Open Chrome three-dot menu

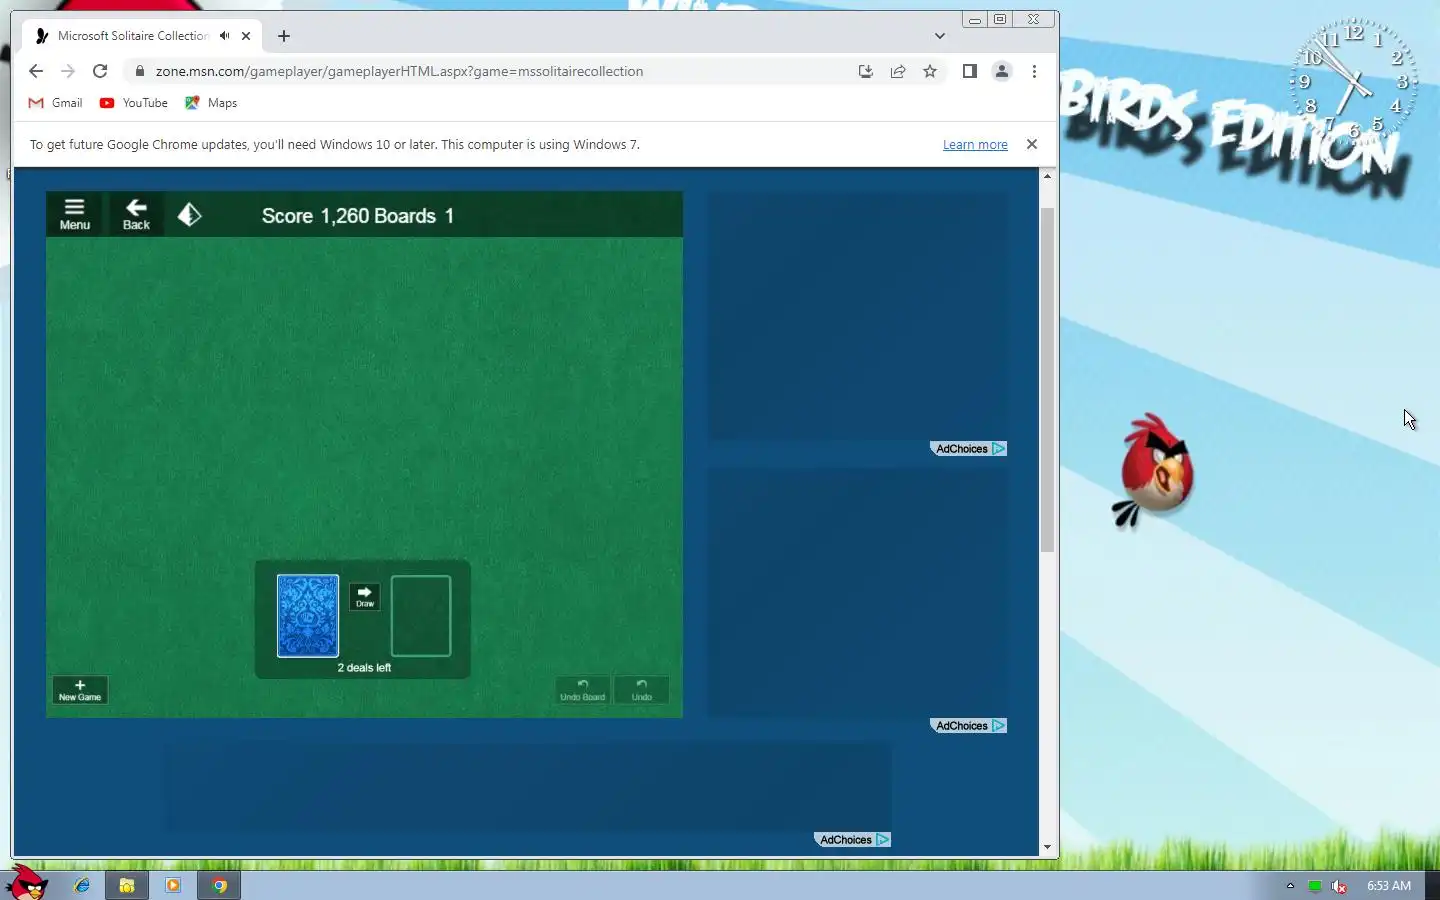click(x=1034, y=71)
